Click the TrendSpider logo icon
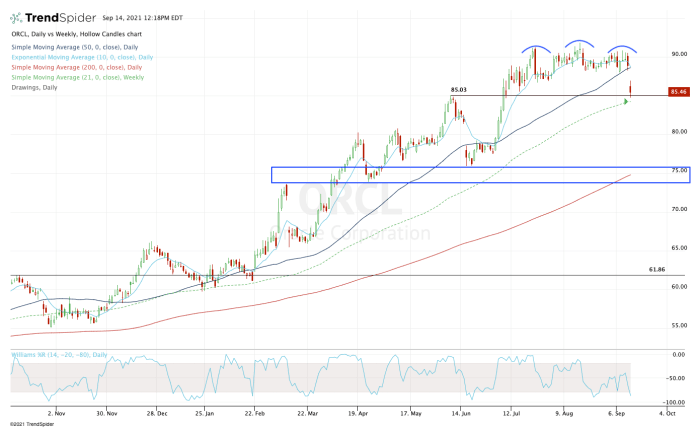Image resolution: width=700 pixels, height=429 pixels. (x=16, y=18)
